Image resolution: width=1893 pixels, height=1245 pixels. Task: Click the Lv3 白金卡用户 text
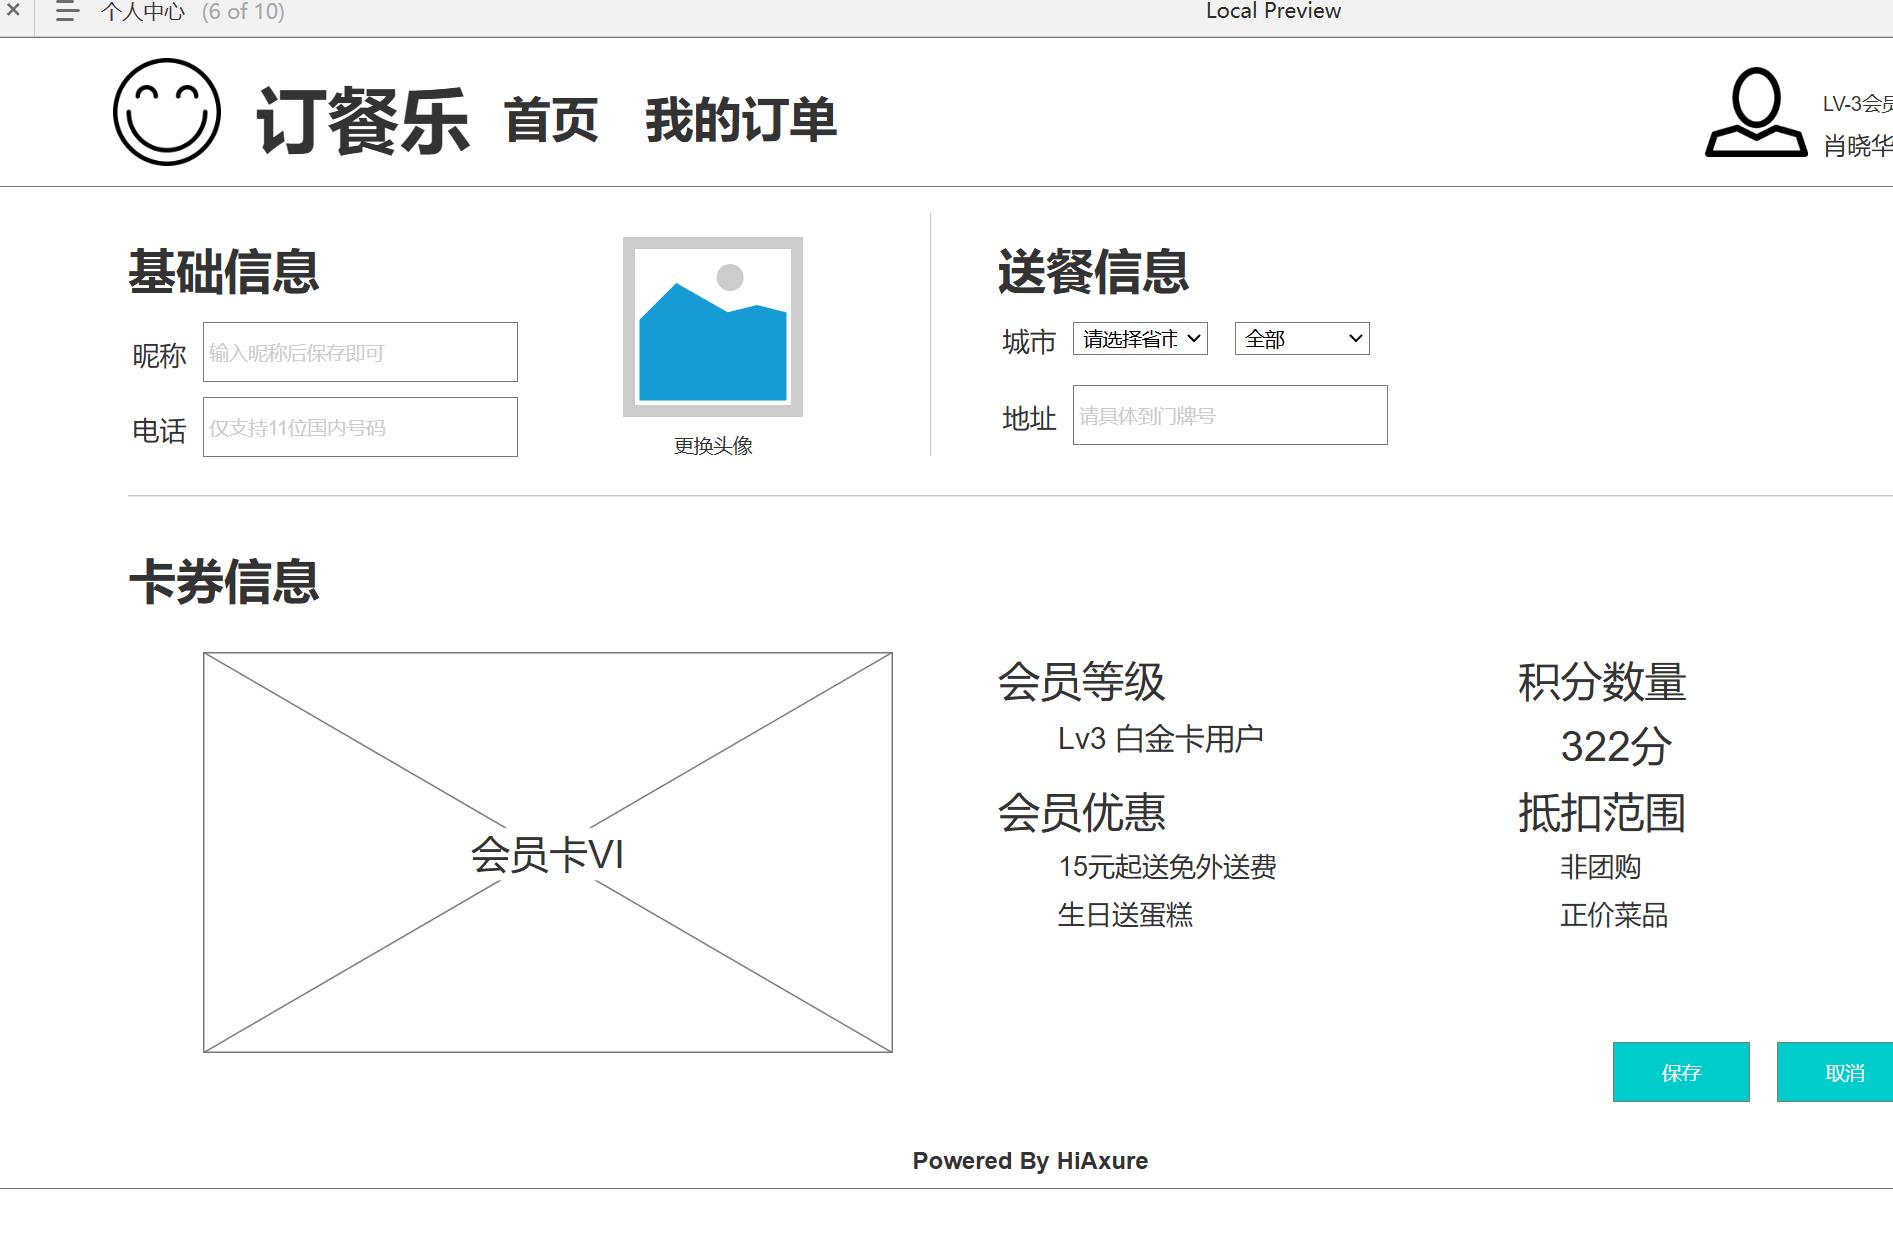(x=1161, y=739)
